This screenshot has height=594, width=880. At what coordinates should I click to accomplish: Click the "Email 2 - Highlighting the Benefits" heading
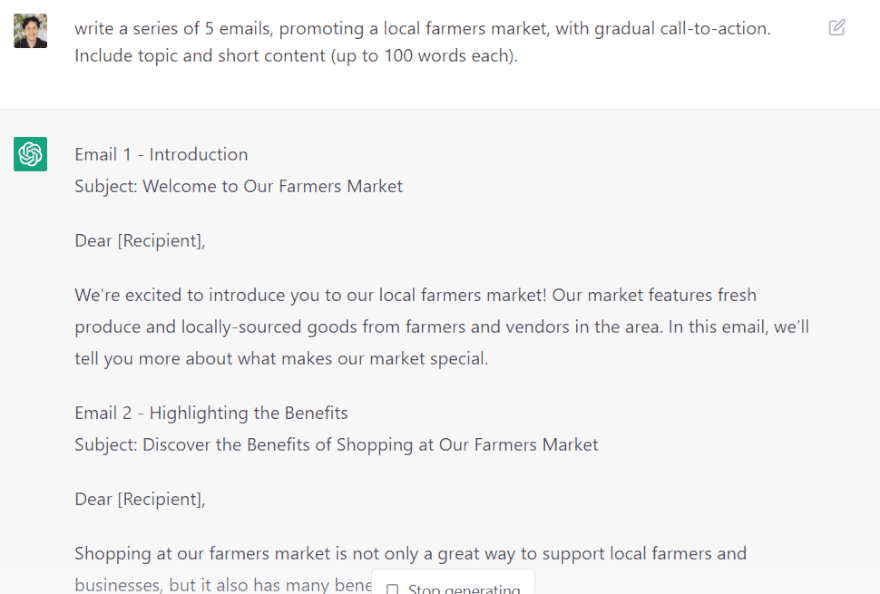pyautogui.click(x=211, y=413)
